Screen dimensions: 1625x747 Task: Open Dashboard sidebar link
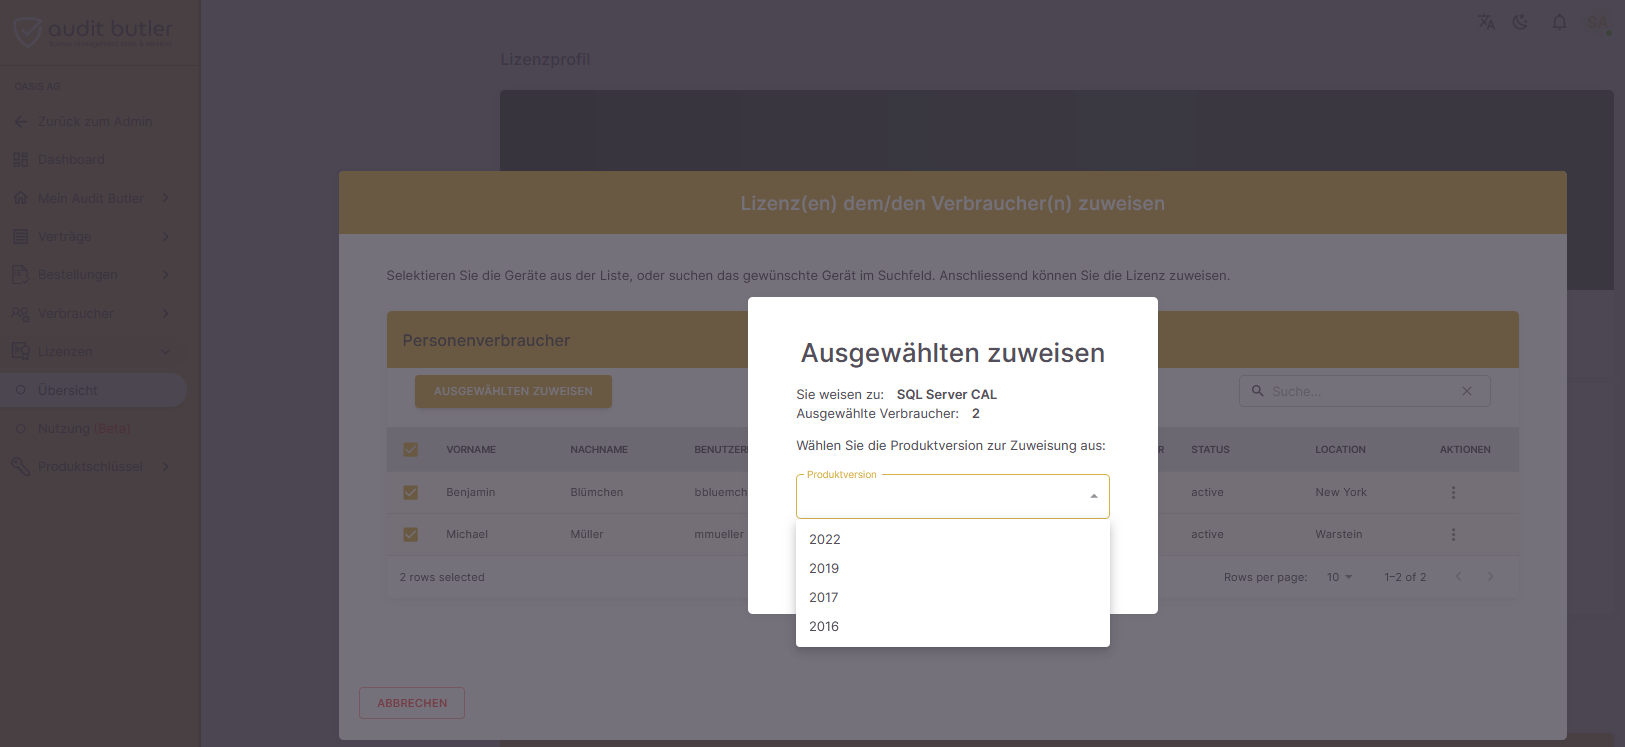(71, 160)
